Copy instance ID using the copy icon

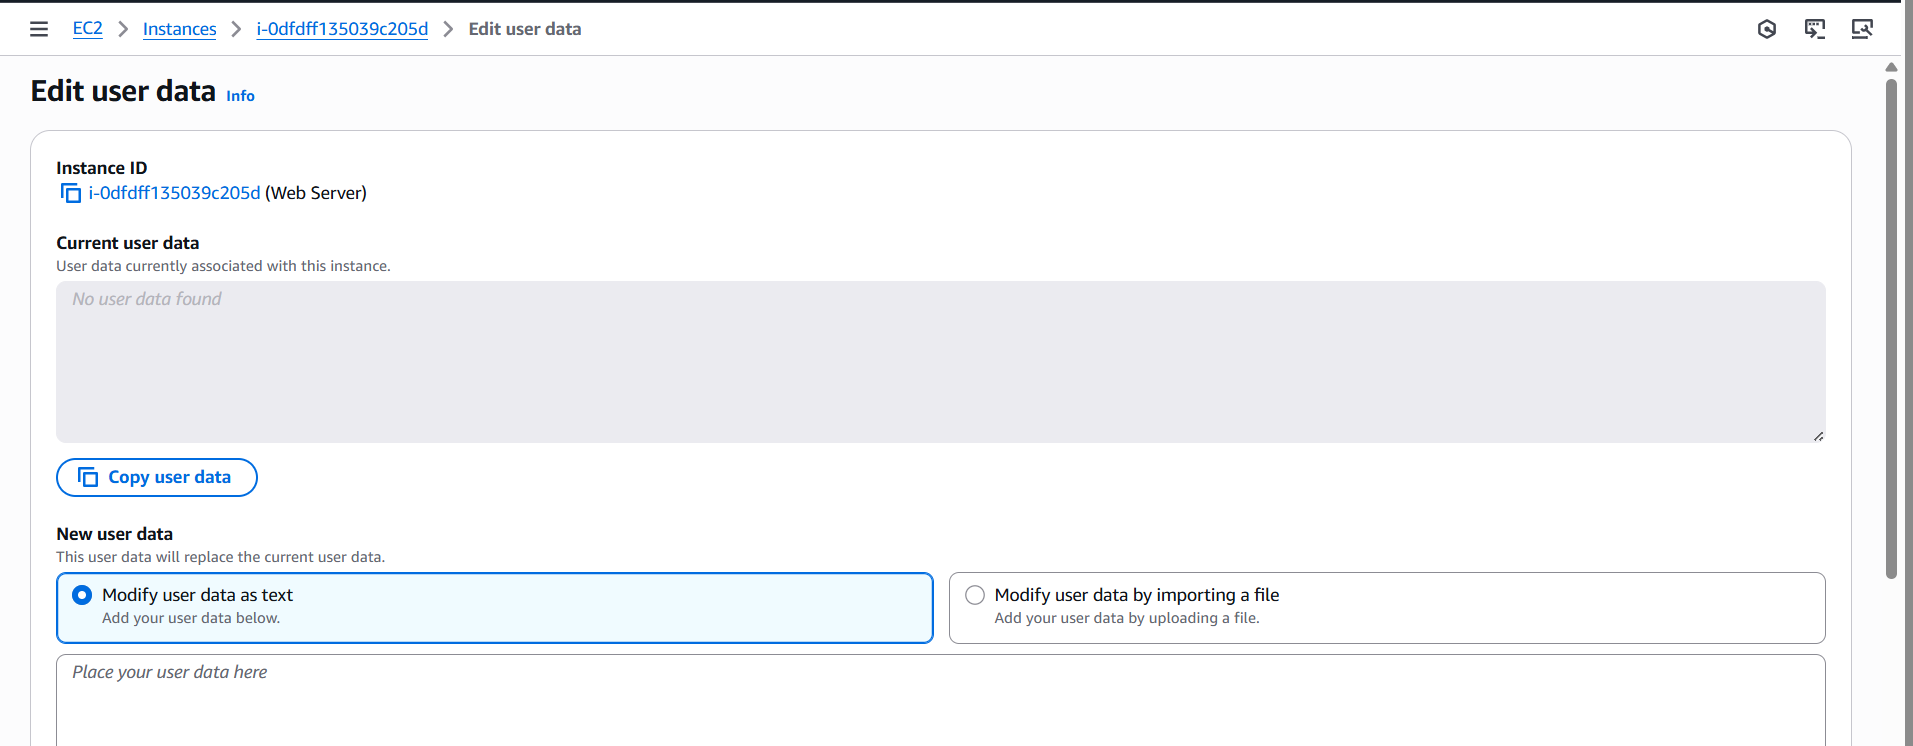point(71,193)
